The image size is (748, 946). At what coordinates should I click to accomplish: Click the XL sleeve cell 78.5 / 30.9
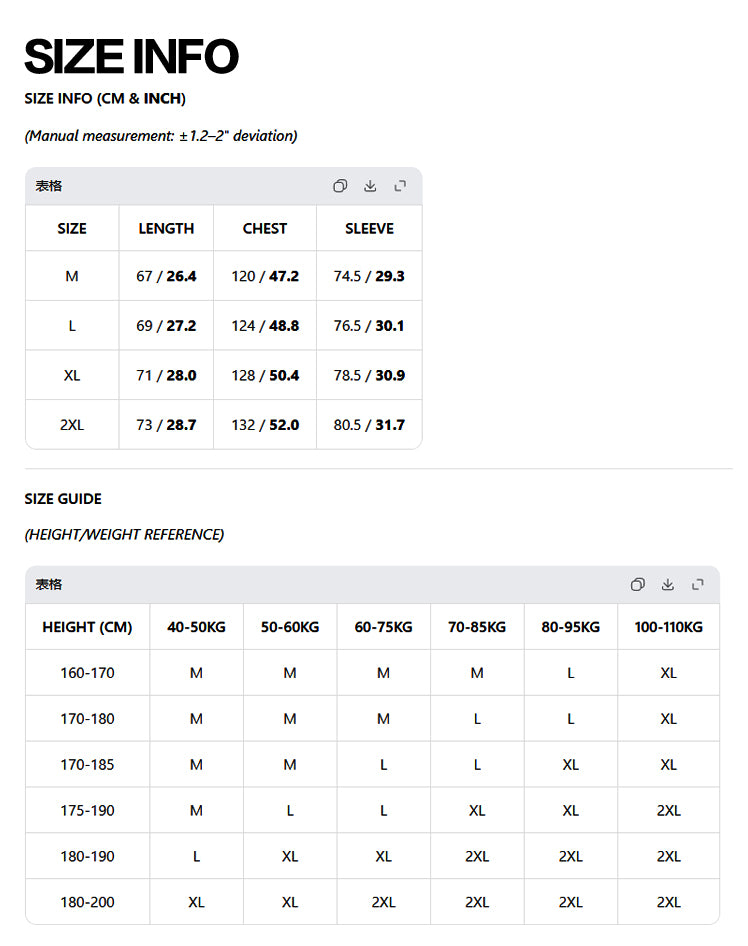pyautogui.click(x=369, y=375)
